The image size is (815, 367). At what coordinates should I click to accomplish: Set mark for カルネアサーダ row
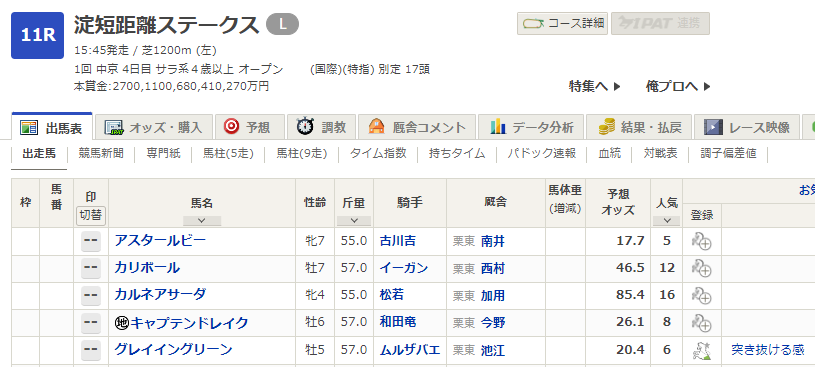91,295
